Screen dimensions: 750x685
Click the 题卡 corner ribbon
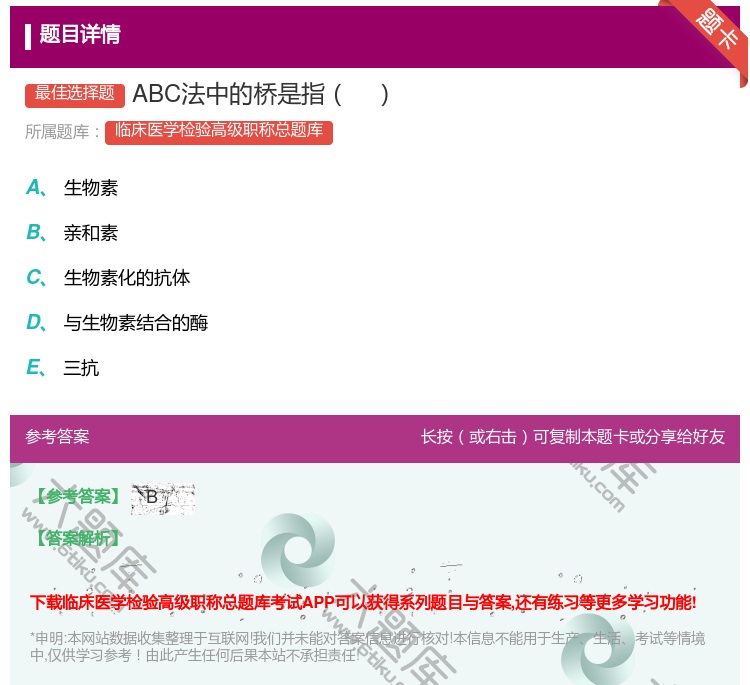pos(716,31)
